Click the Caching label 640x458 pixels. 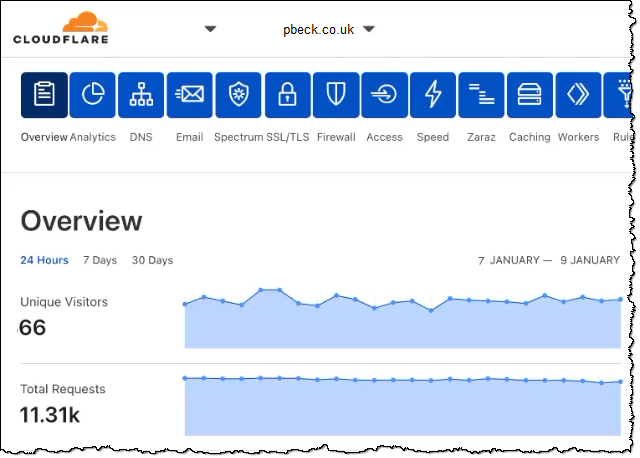tap(530, 137)
